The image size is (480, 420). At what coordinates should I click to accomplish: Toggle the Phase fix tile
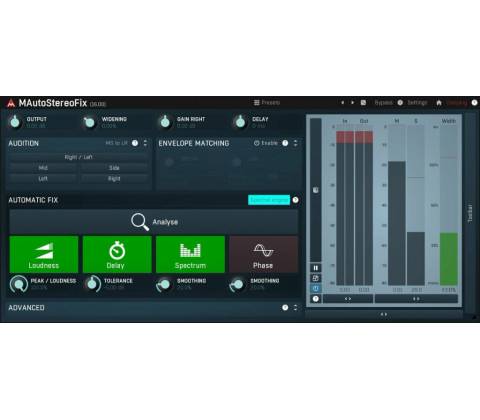coord(263,255)
